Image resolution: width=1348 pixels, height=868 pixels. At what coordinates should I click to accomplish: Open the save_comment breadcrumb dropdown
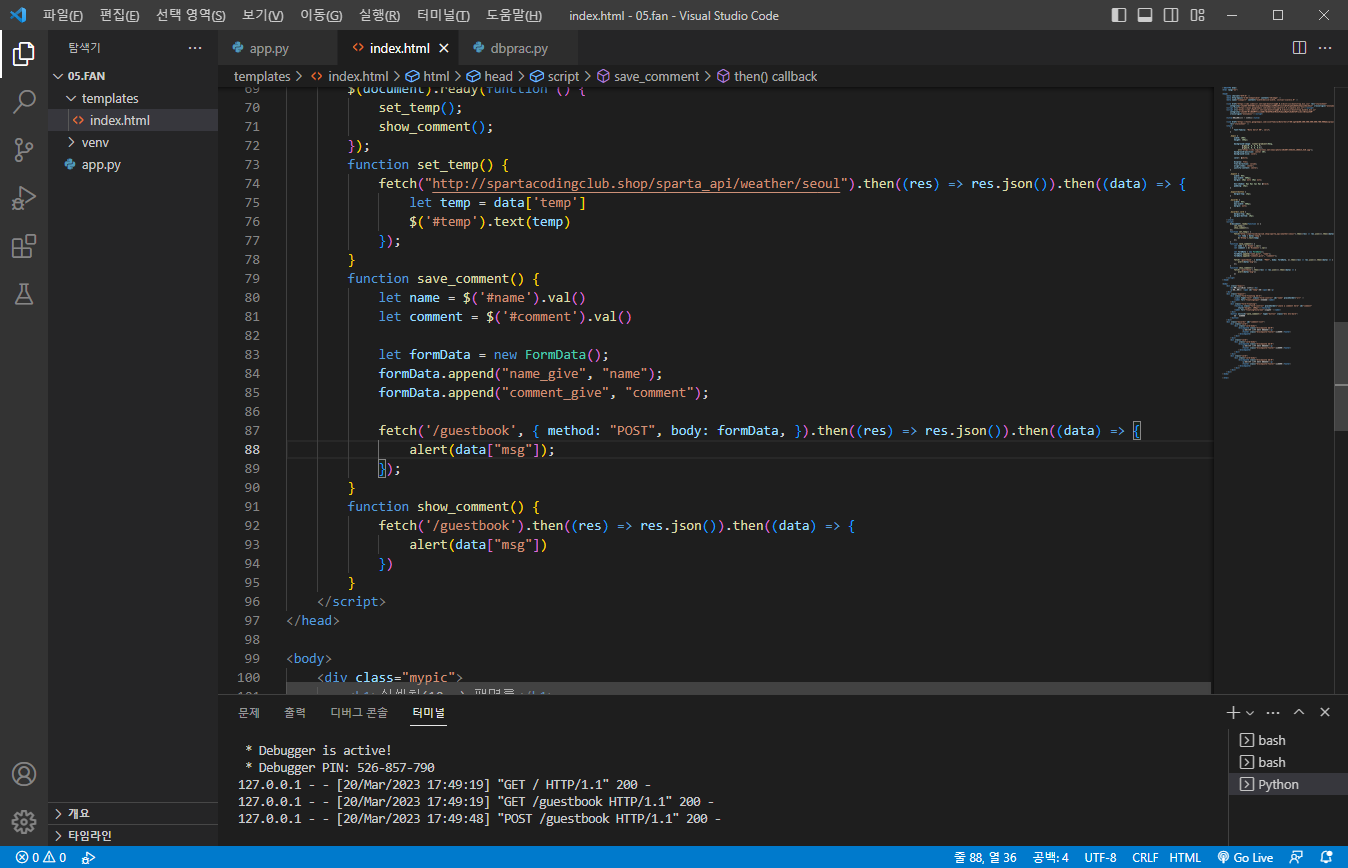click(x=648, y=76)
